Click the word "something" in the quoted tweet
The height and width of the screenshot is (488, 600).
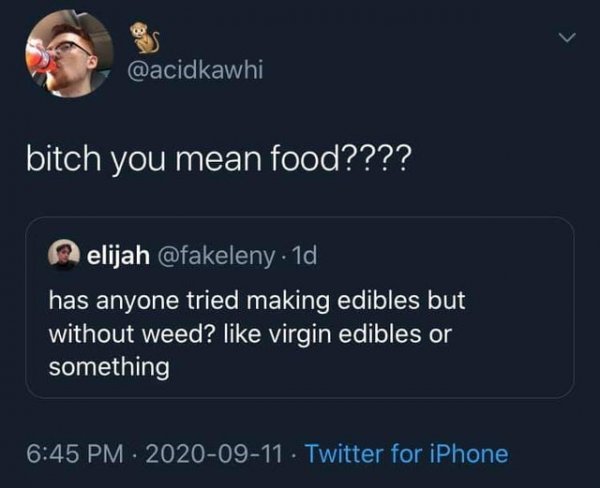pos(109,367)
